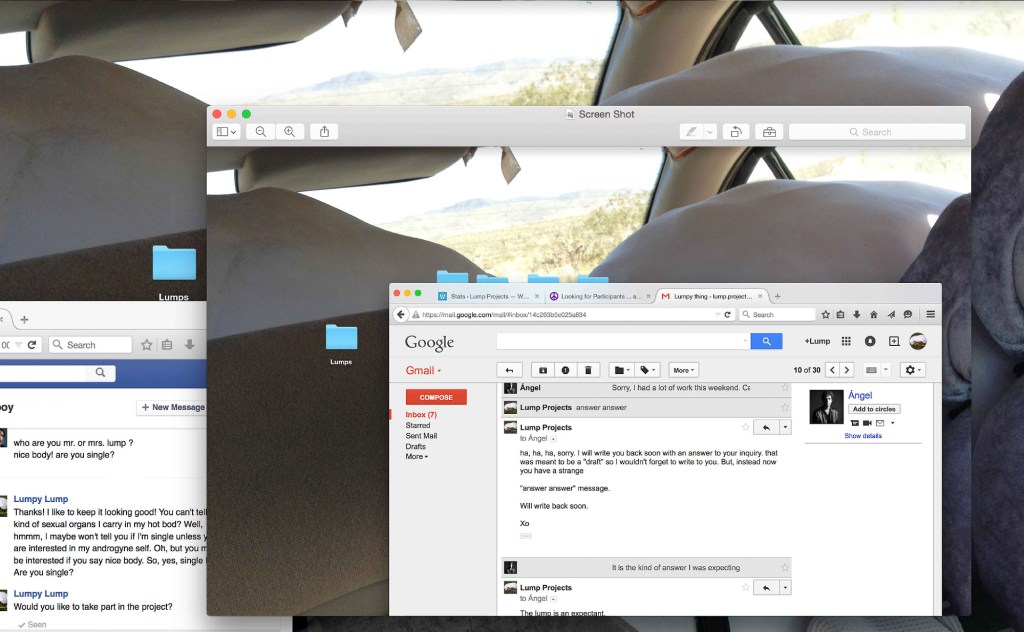Open the Google apps grid
Image resolution: width=1024 pixels, height=632 pixels.
pyautogui.click(x=846, y=341)
